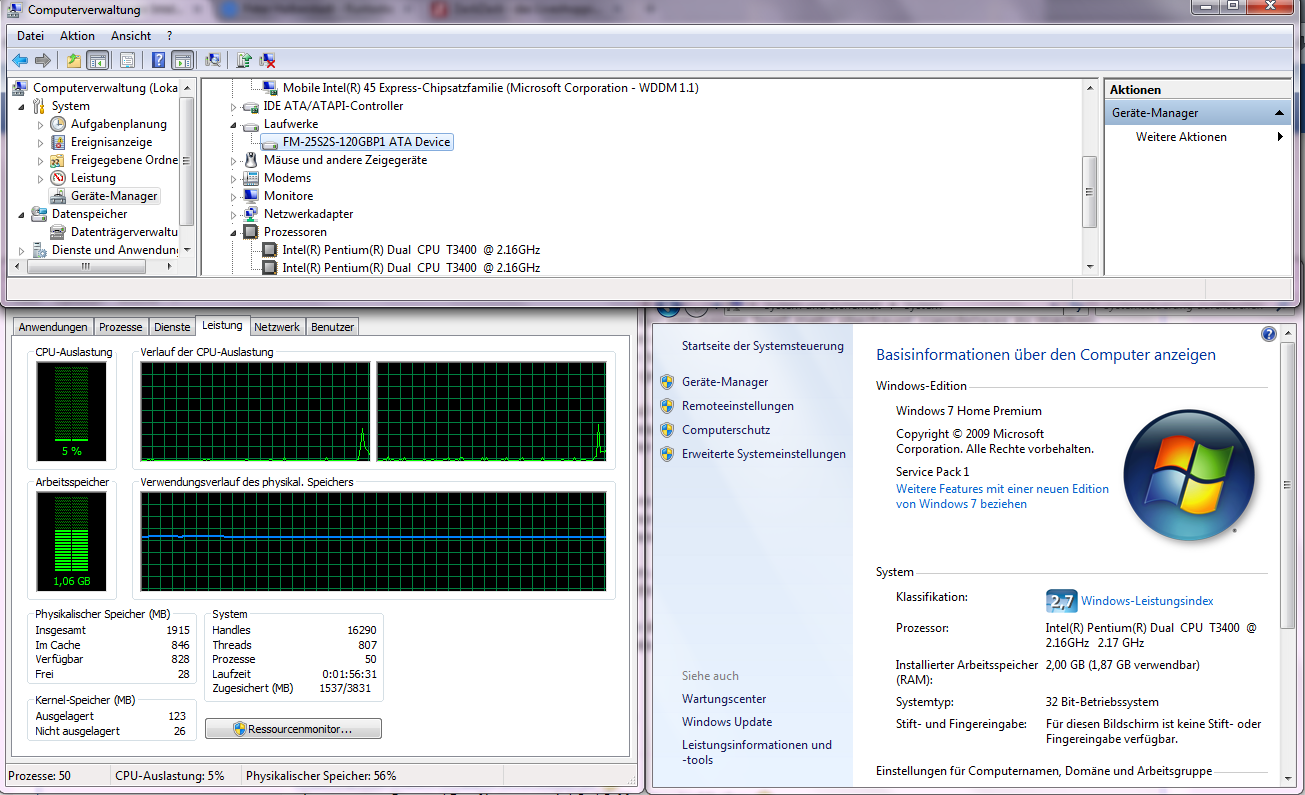The image size is (1305, 795).
Task: Switch to the Anwendungen tab
Action: [53, 327]
